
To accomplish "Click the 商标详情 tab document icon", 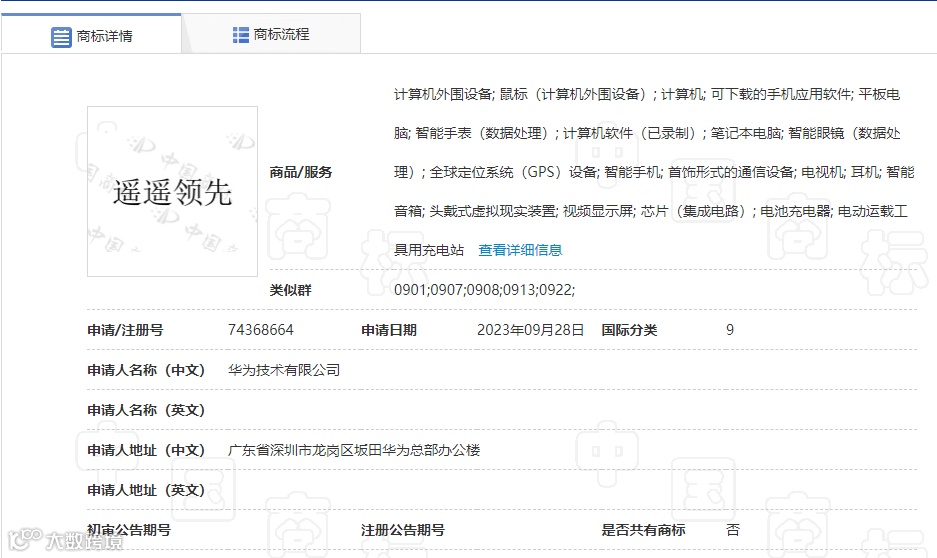I will pyautogui.click(x=61, y=37).
